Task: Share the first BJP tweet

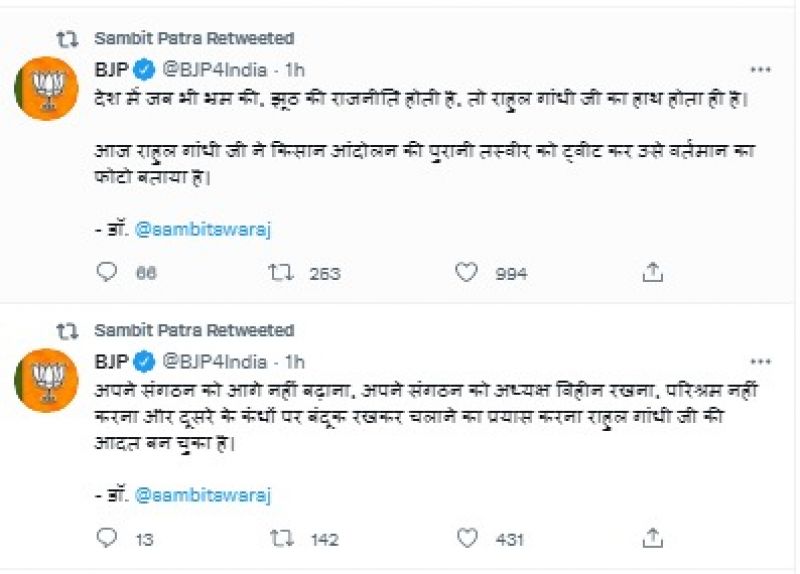Action: click(x=652, y=272)
